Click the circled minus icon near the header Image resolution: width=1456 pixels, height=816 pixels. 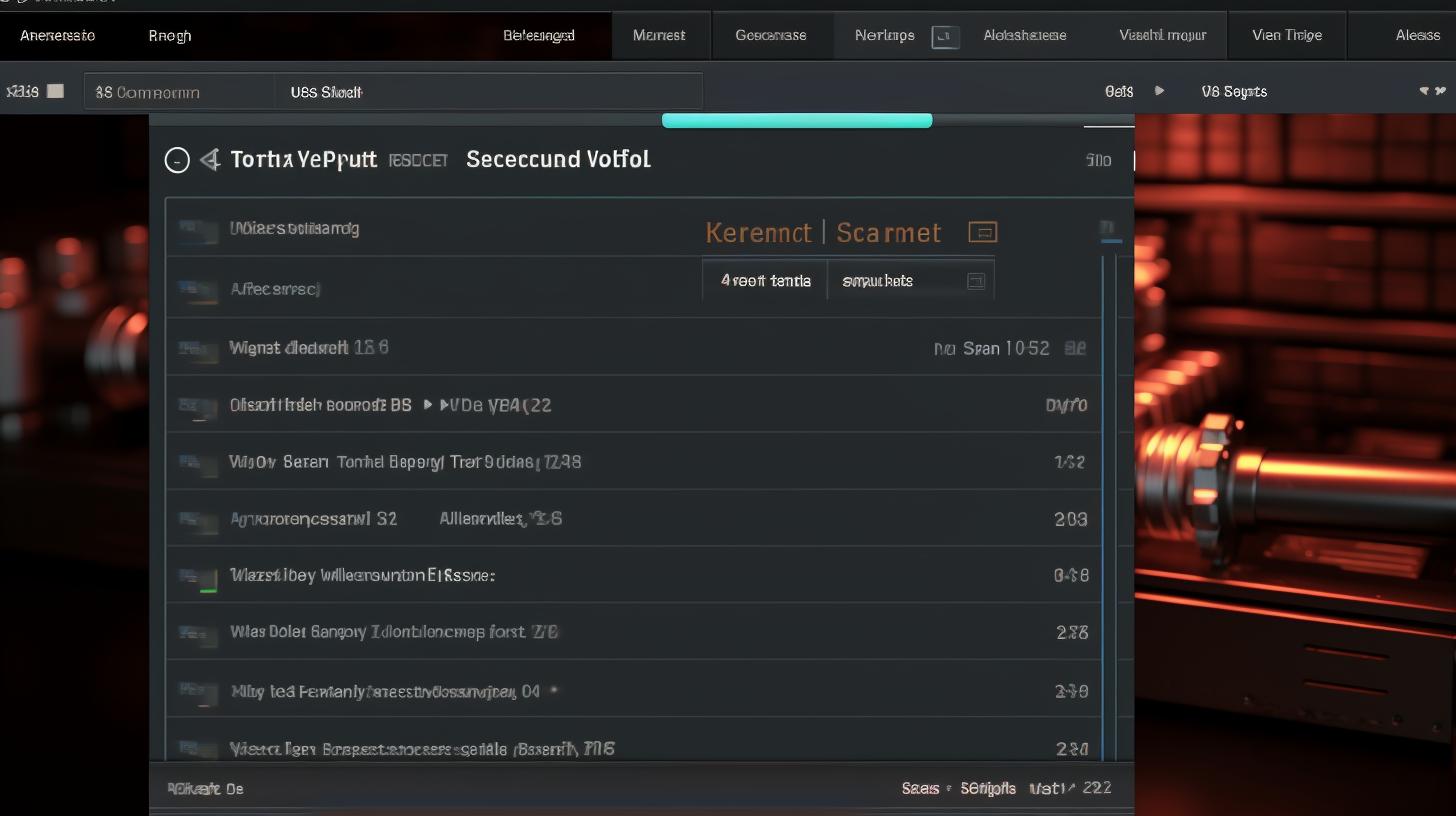pyautogui.click(x=177, y=159)
